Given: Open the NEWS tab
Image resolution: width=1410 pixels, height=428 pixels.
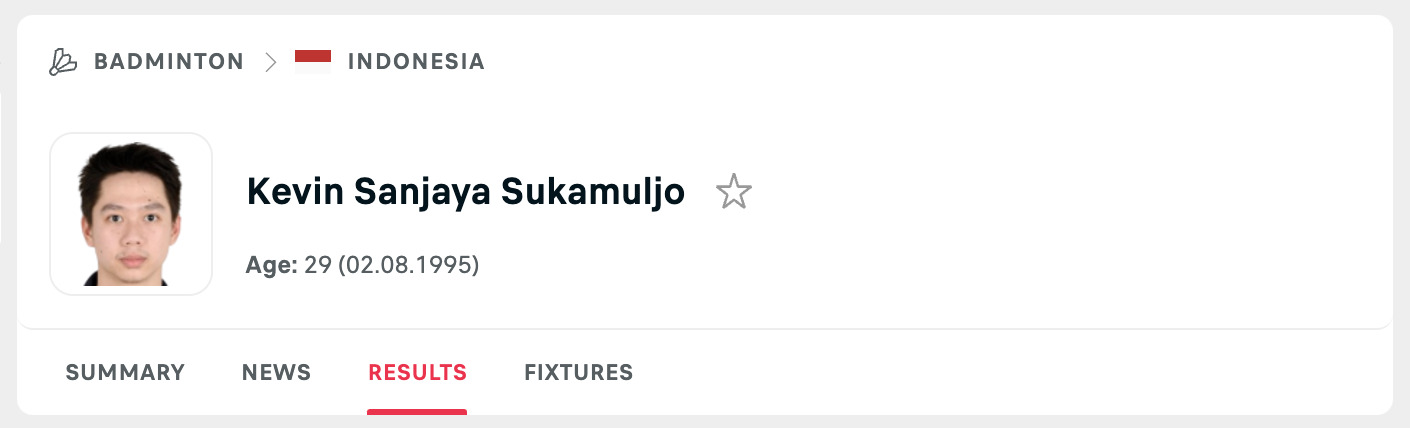Looking at the screenshot, I should coord(276,373).
